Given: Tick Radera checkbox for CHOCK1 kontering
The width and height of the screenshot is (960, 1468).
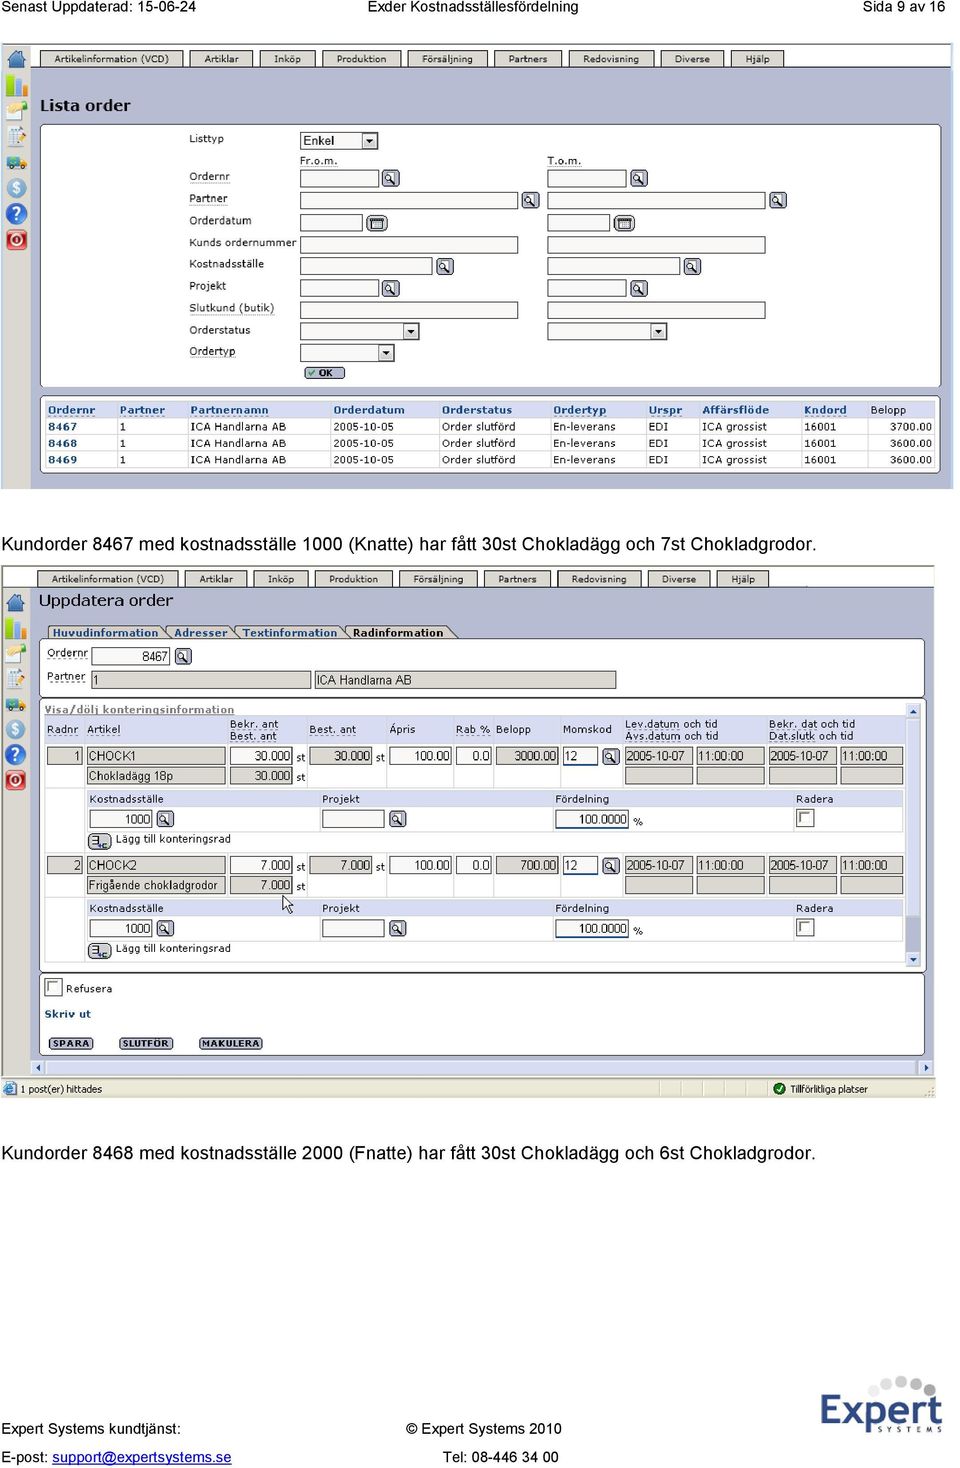Looking at the screenshot, I should [x=805, y=818].
